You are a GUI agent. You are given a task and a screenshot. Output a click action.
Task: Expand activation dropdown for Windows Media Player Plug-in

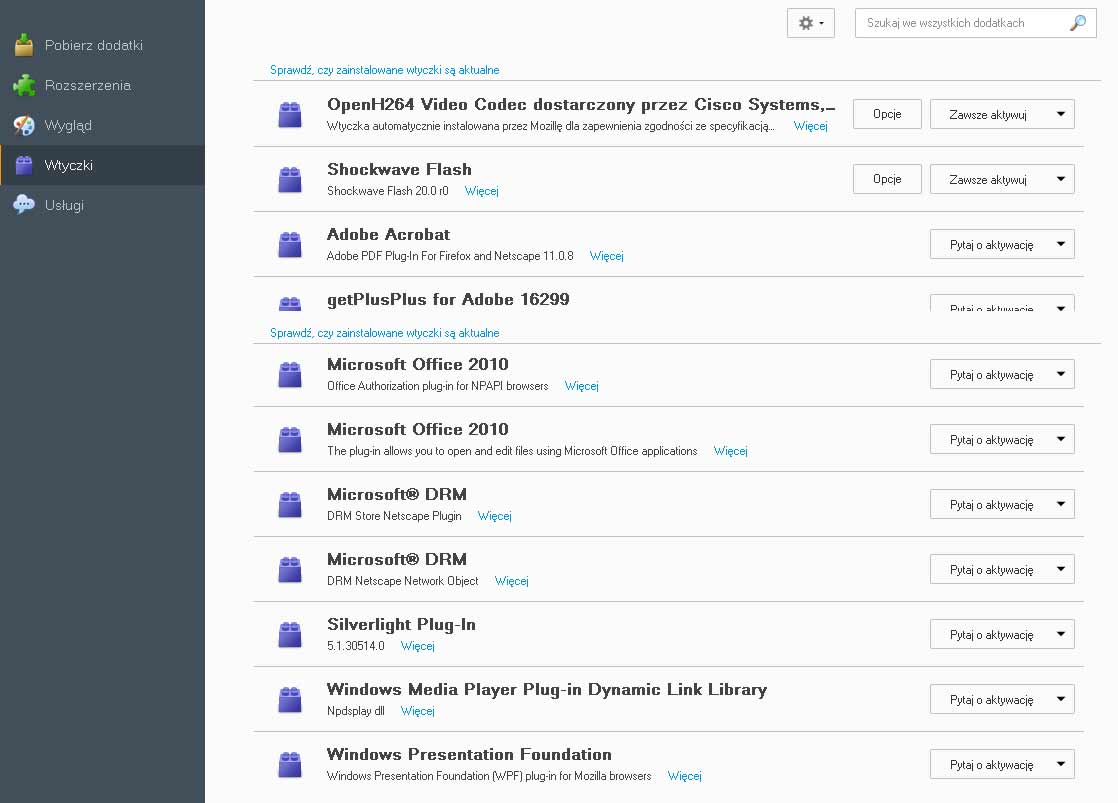(x=1002, y=699)
